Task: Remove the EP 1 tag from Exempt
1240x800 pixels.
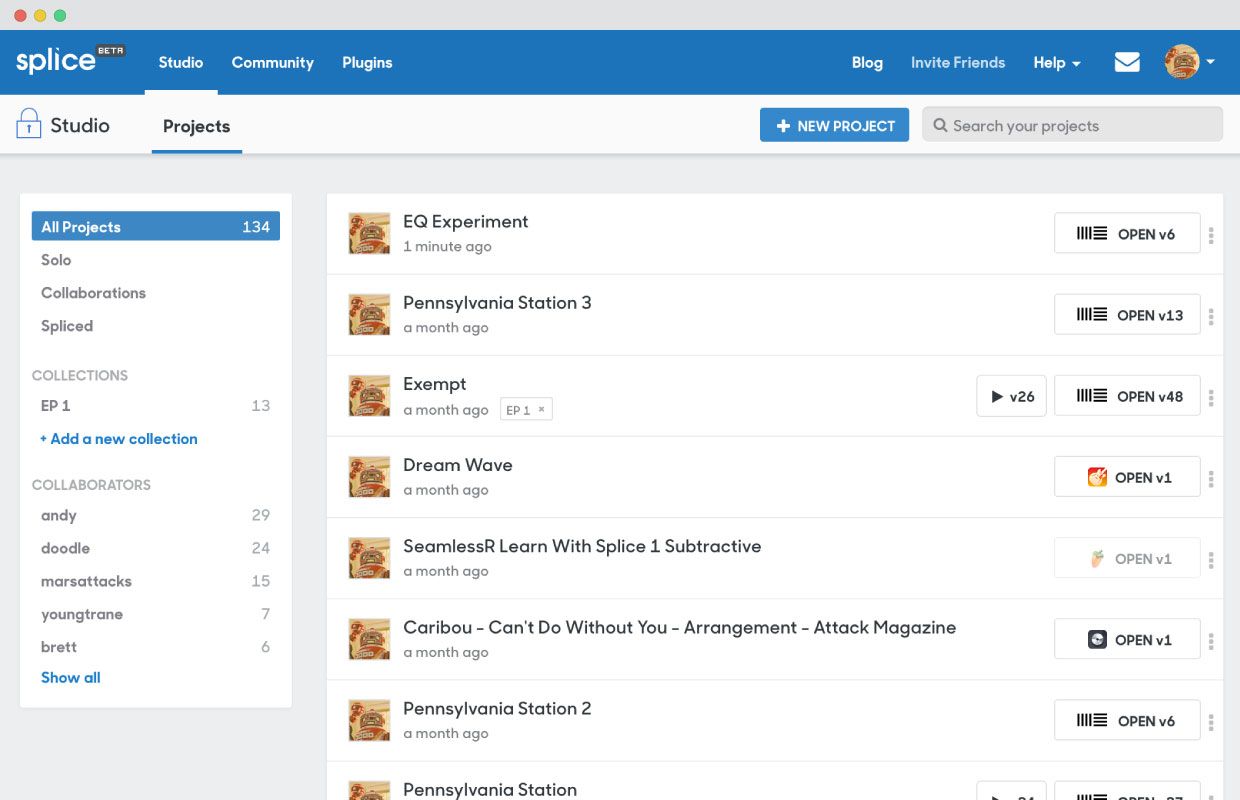Action: pyautogui.click(x=540, y=408)
